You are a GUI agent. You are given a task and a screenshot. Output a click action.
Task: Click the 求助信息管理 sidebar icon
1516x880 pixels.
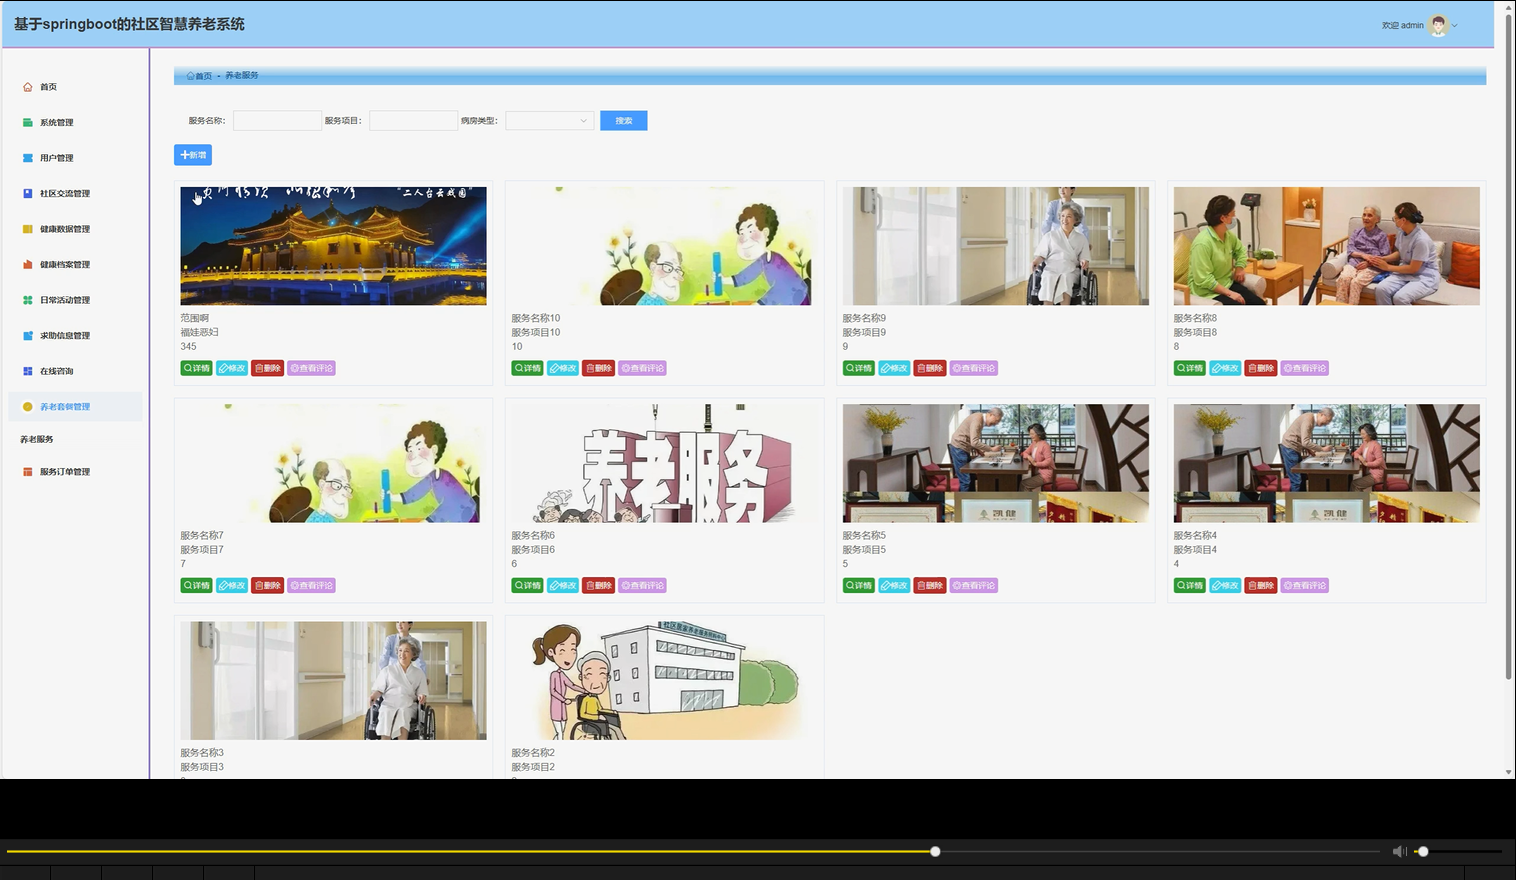(28, 336)
